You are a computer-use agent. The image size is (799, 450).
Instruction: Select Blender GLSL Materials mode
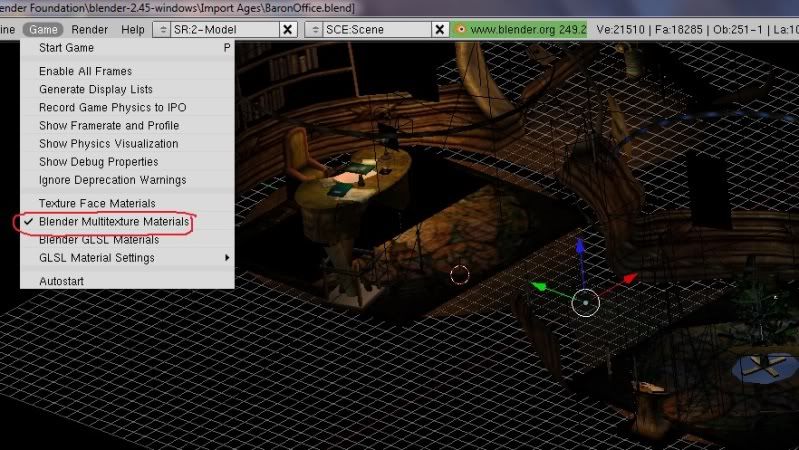tap(127, 240)
